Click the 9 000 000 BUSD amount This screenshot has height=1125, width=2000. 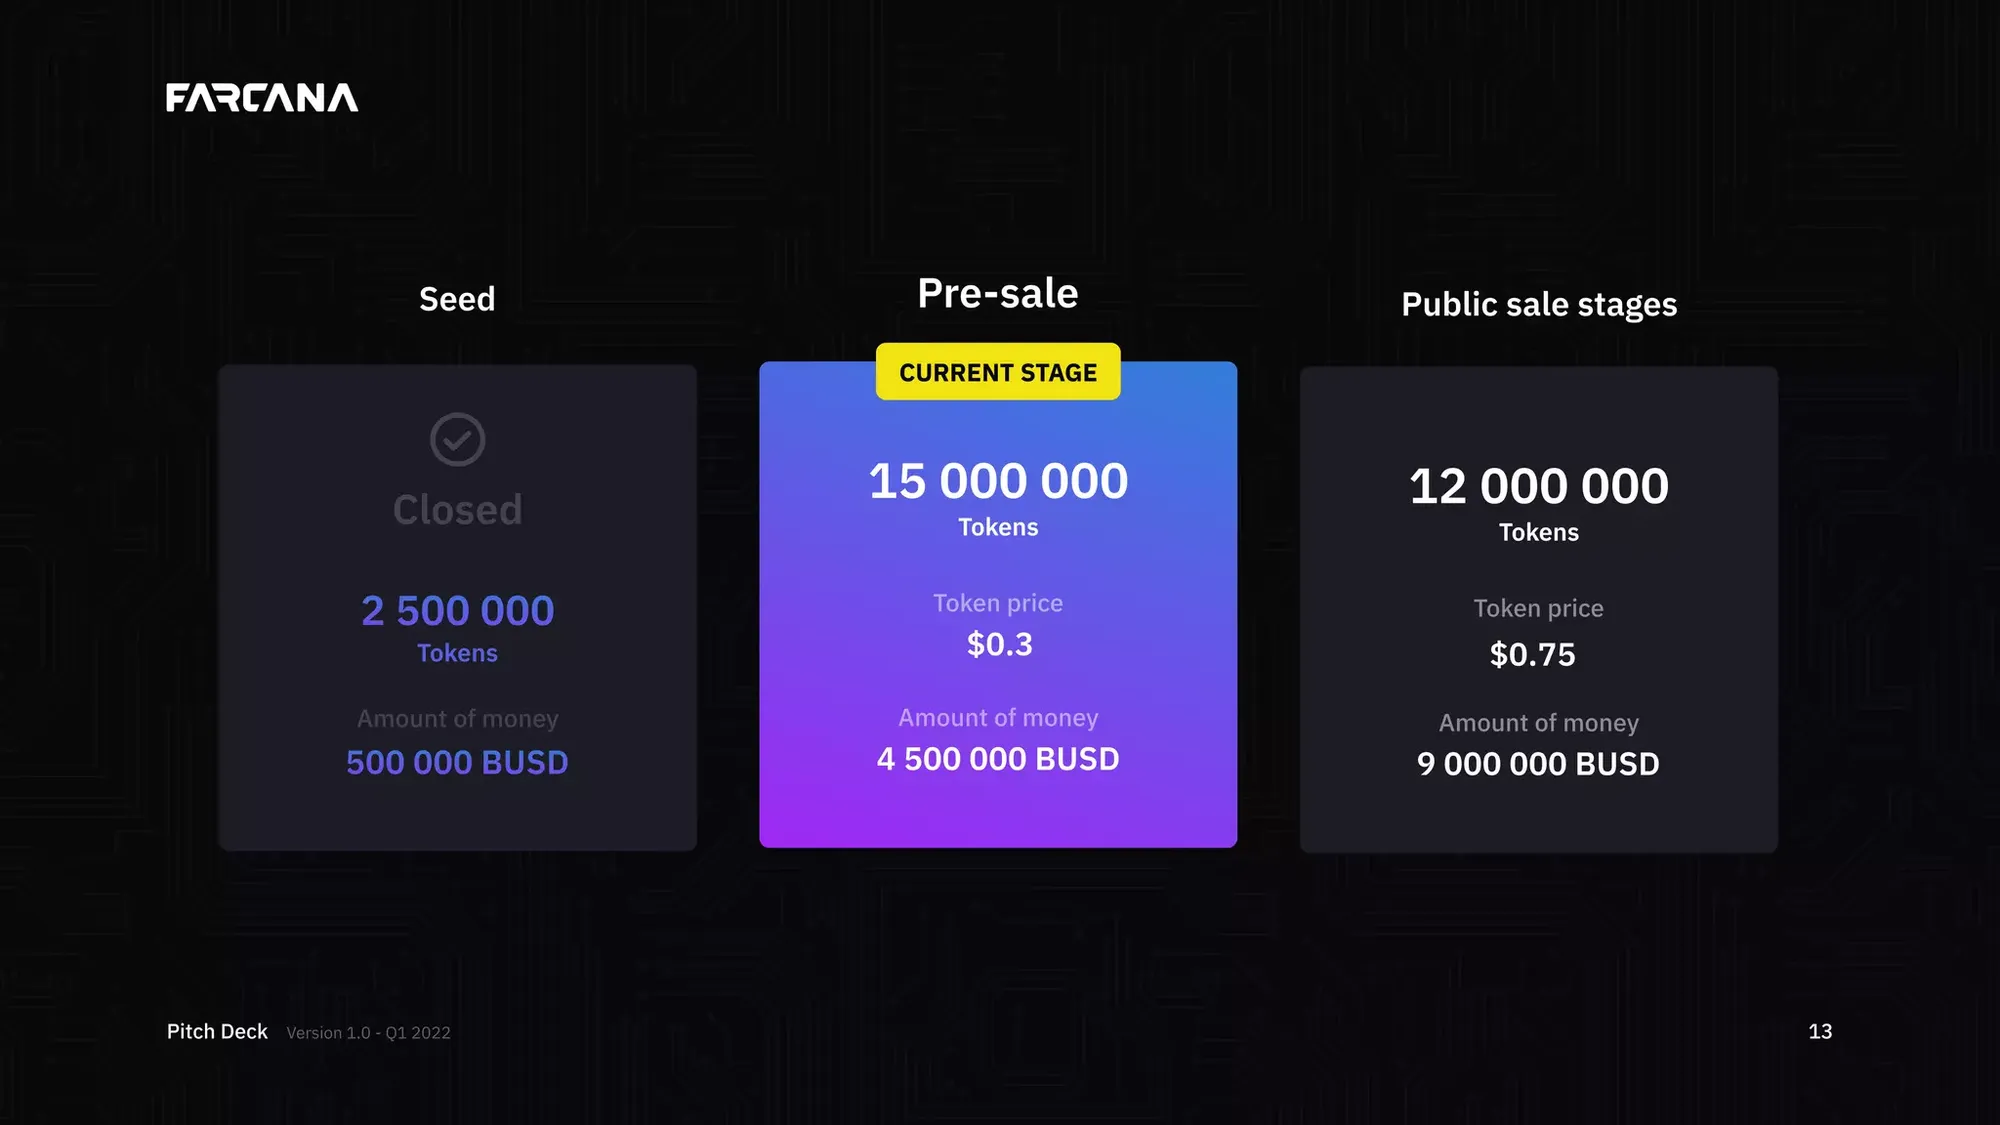tap(1538, 764)
